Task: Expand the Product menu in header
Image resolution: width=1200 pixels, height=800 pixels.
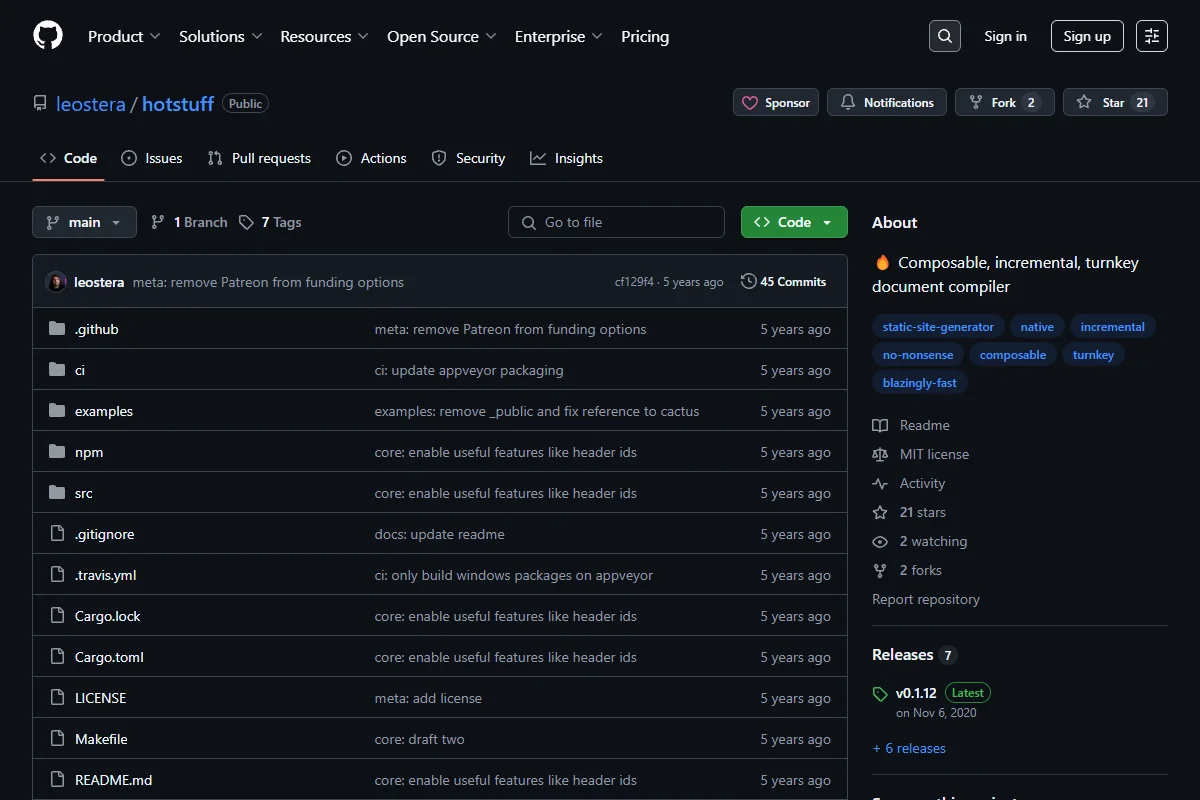Action: click(x=124, y=36)
